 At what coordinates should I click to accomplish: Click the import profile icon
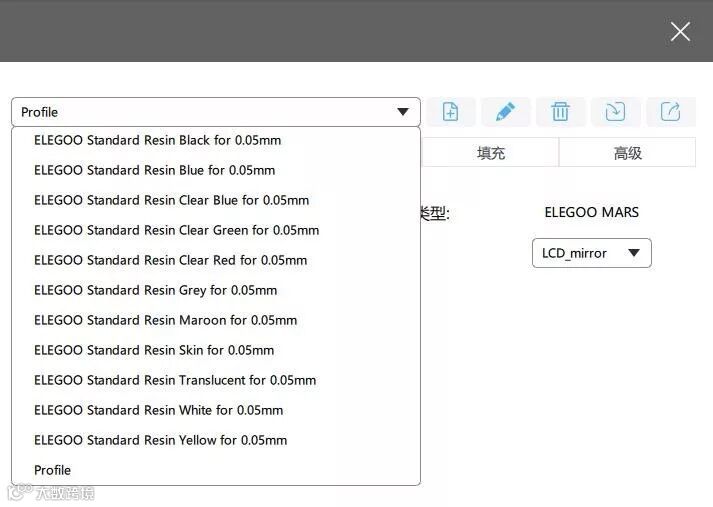(x=615, y=112)
